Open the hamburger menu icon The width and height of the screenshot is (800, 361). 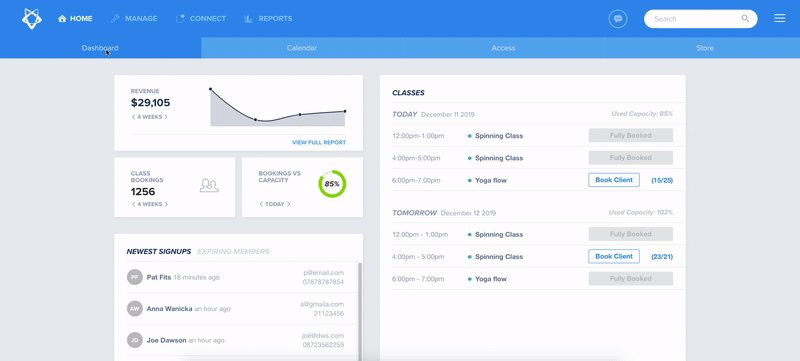780,18
